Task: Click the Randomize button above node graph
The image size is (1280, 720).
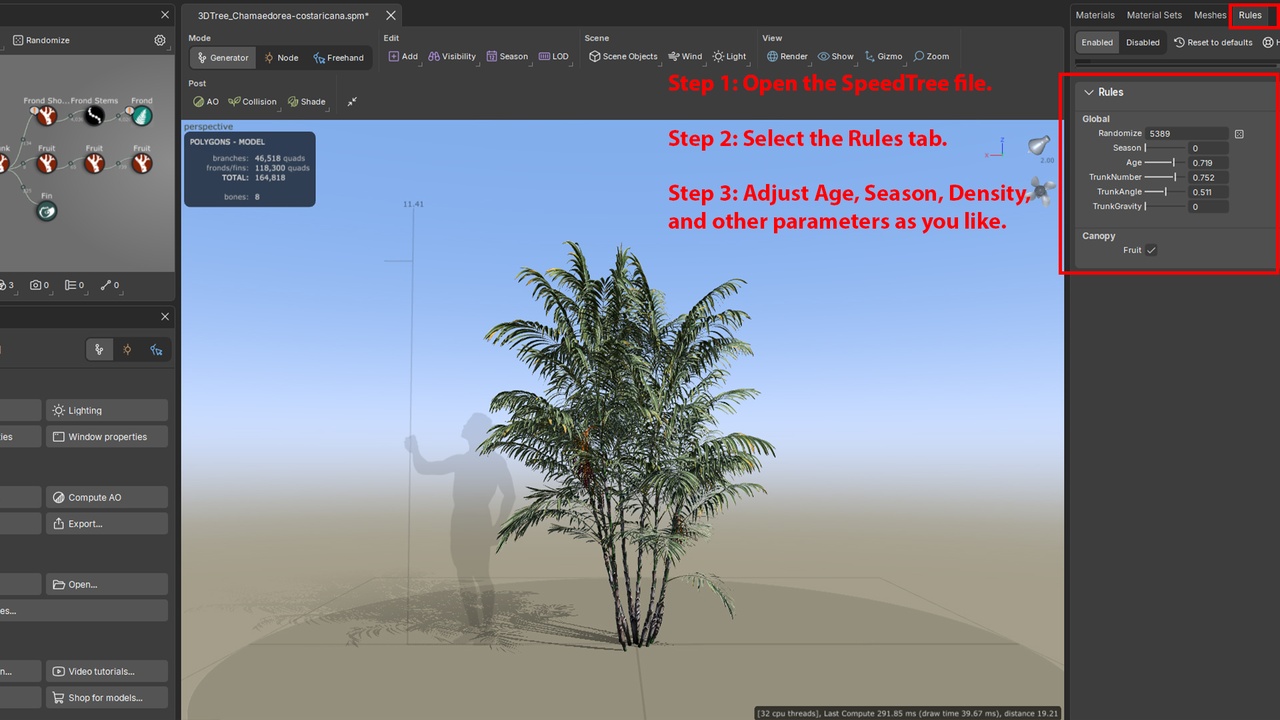Action: click(x=41, y=40)
